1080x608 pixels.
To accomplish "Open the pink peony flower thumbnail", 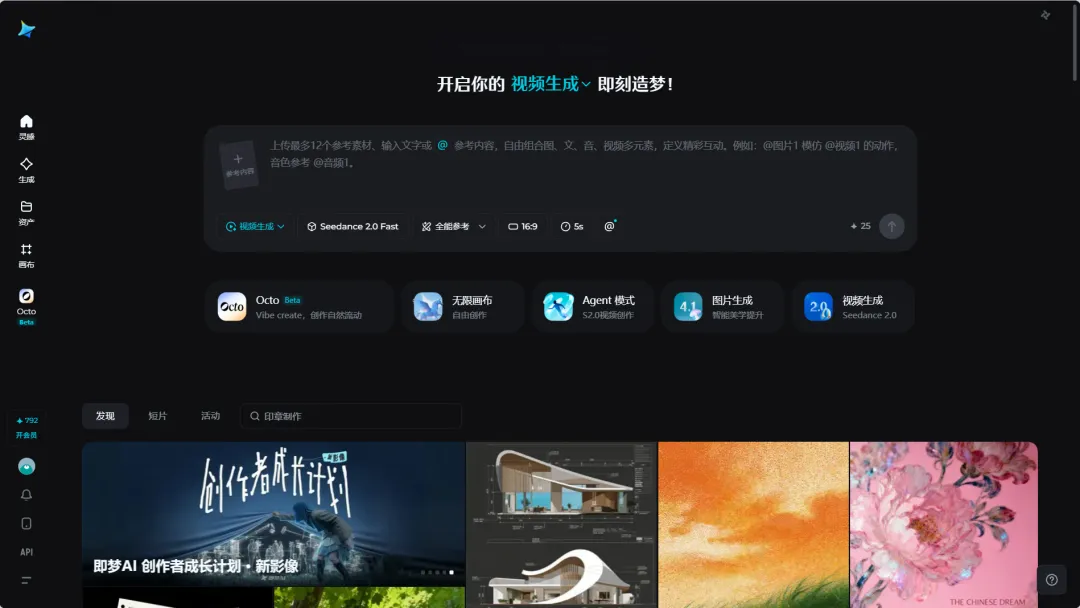I will [944, 525].
